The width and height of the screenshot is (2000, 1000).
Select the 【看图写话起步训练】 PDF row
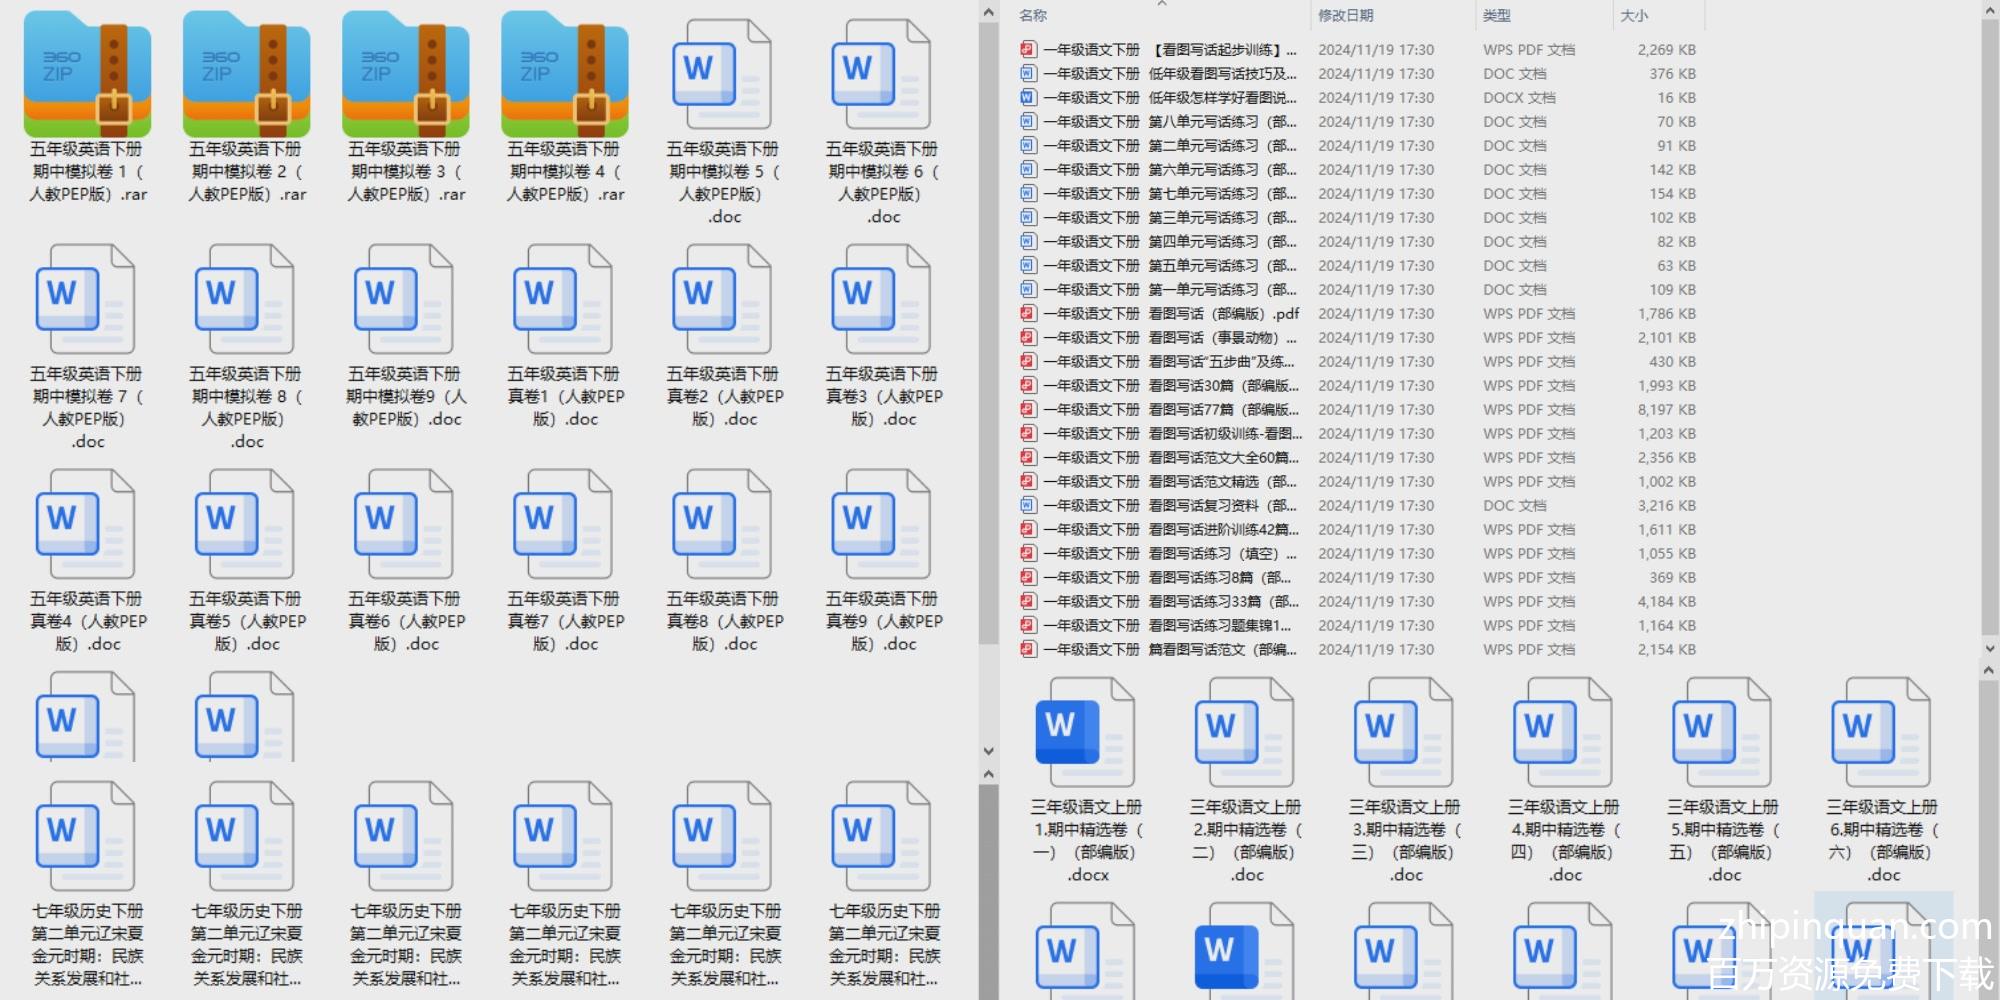1358,49
